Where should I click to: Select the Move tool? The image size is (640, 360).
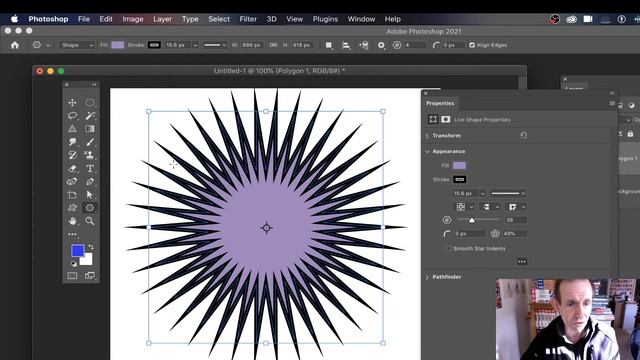click(x=73, y=102)
